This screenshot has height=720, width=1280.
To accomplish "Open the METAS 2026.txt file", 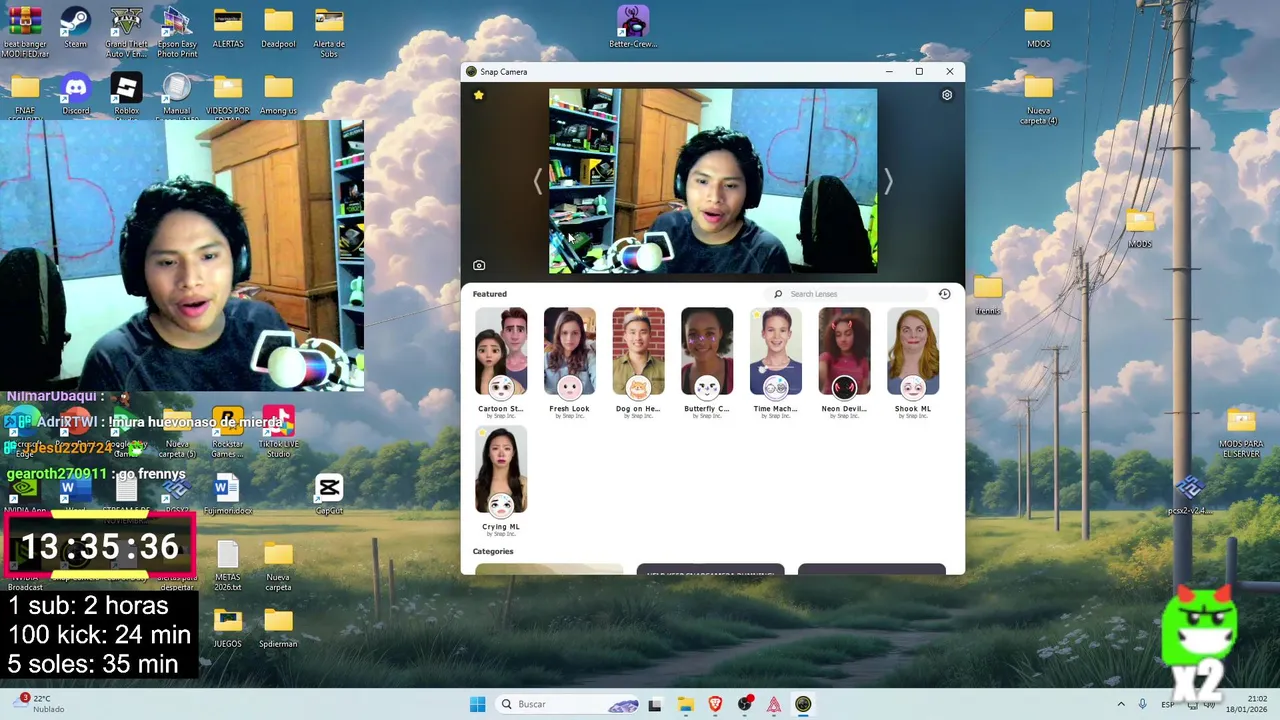I will (227, 566).
